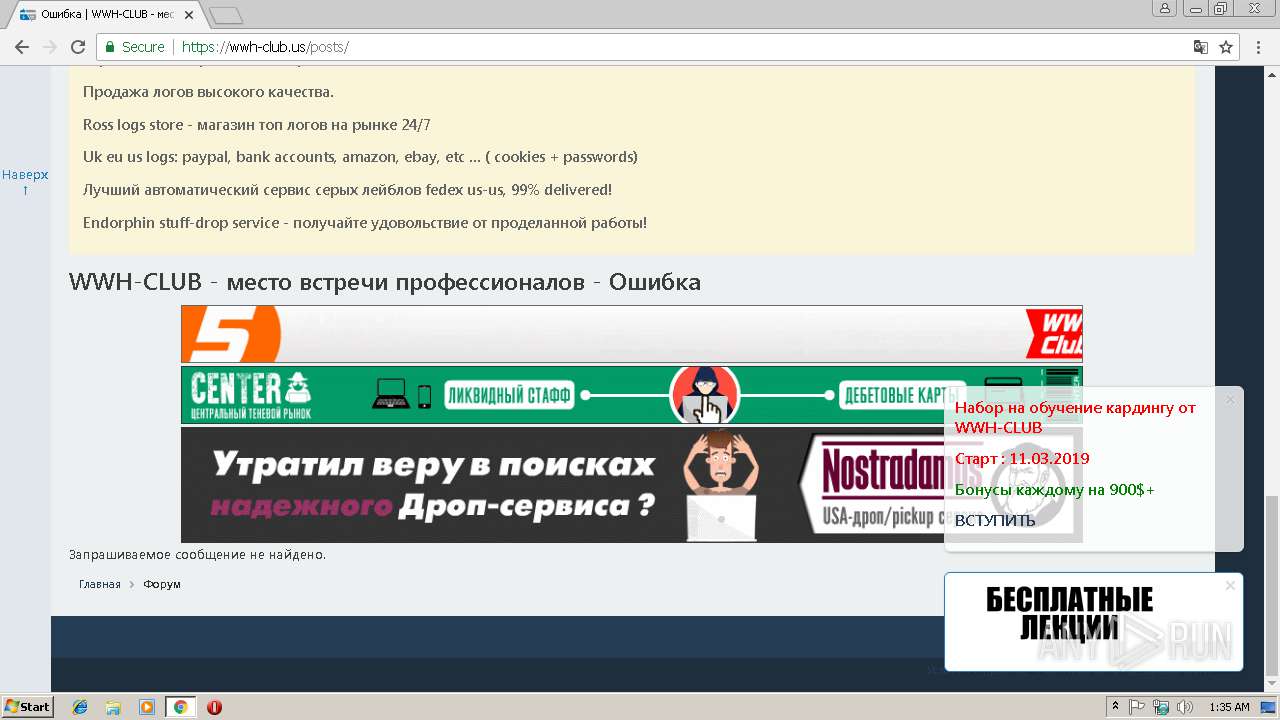The width and height of the screenshot is (1280, 720).
Task: Open Windows Explorer folder icon in taskbar
Action: tap(113, 707)
